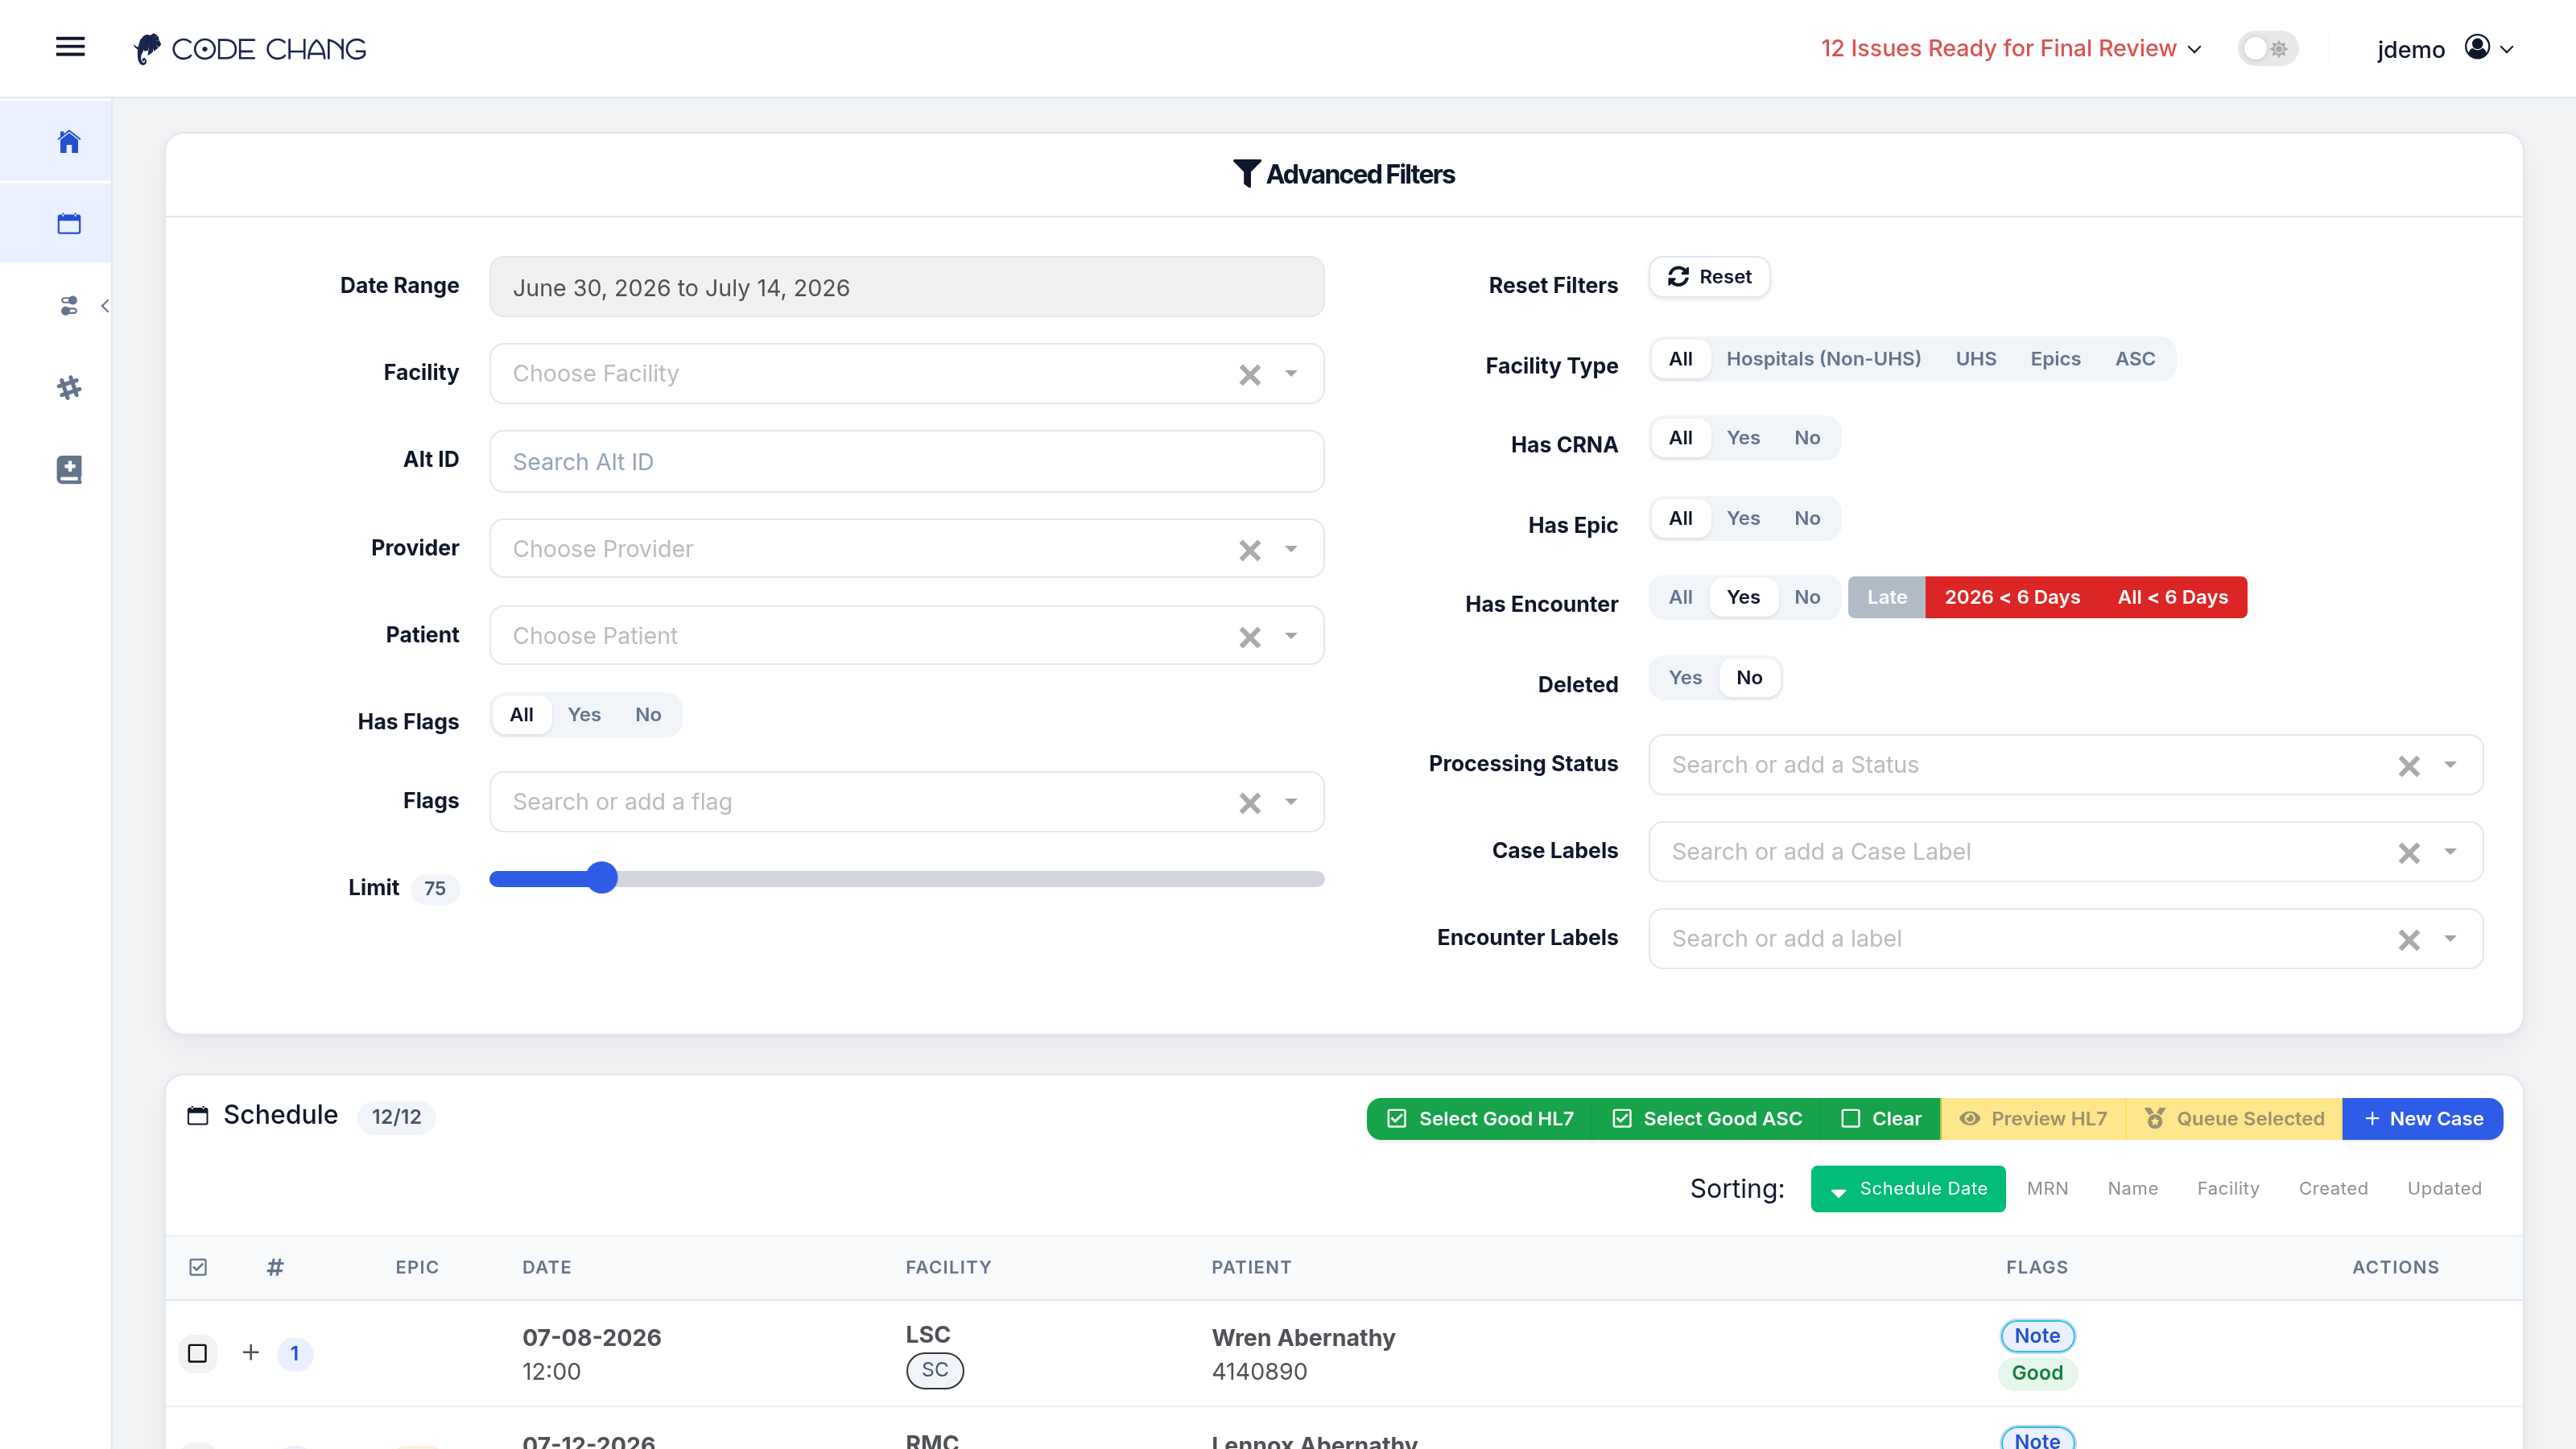Clear the Encounter Labels X
The image size is (2576, 1449).
tap(2409, 939)
